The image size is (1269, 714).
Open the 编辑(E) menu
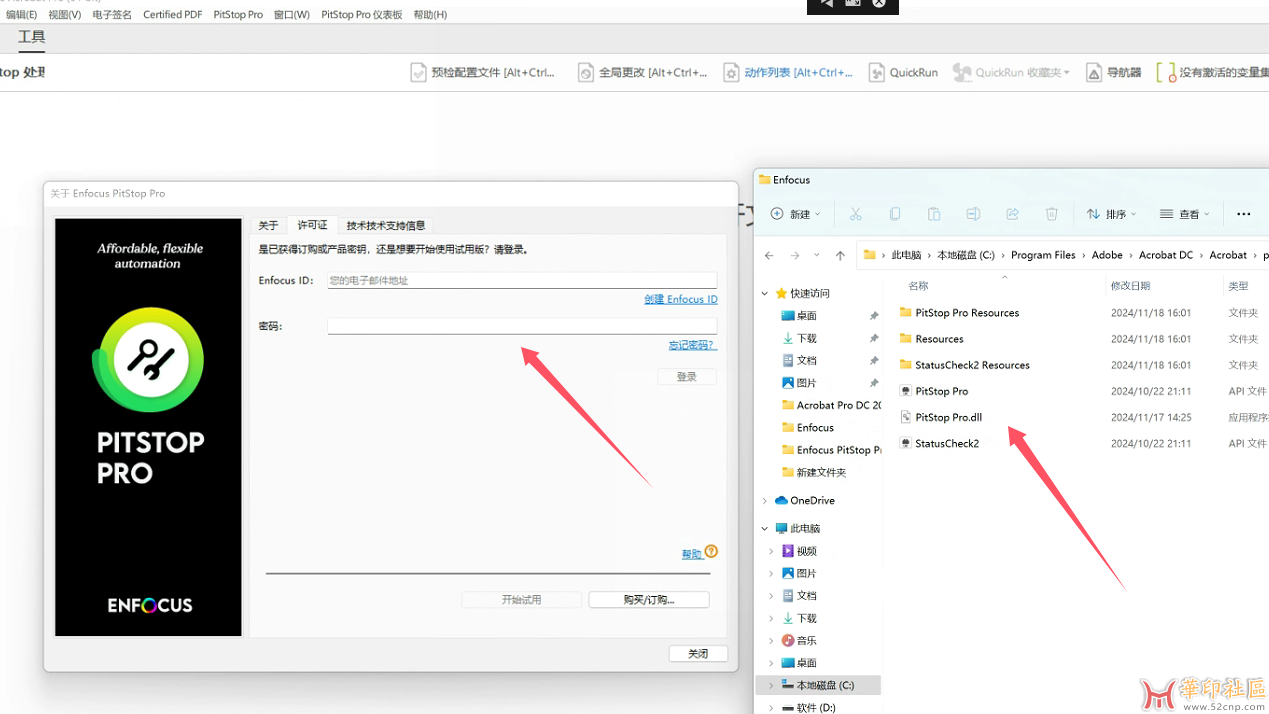click(21, 15)
